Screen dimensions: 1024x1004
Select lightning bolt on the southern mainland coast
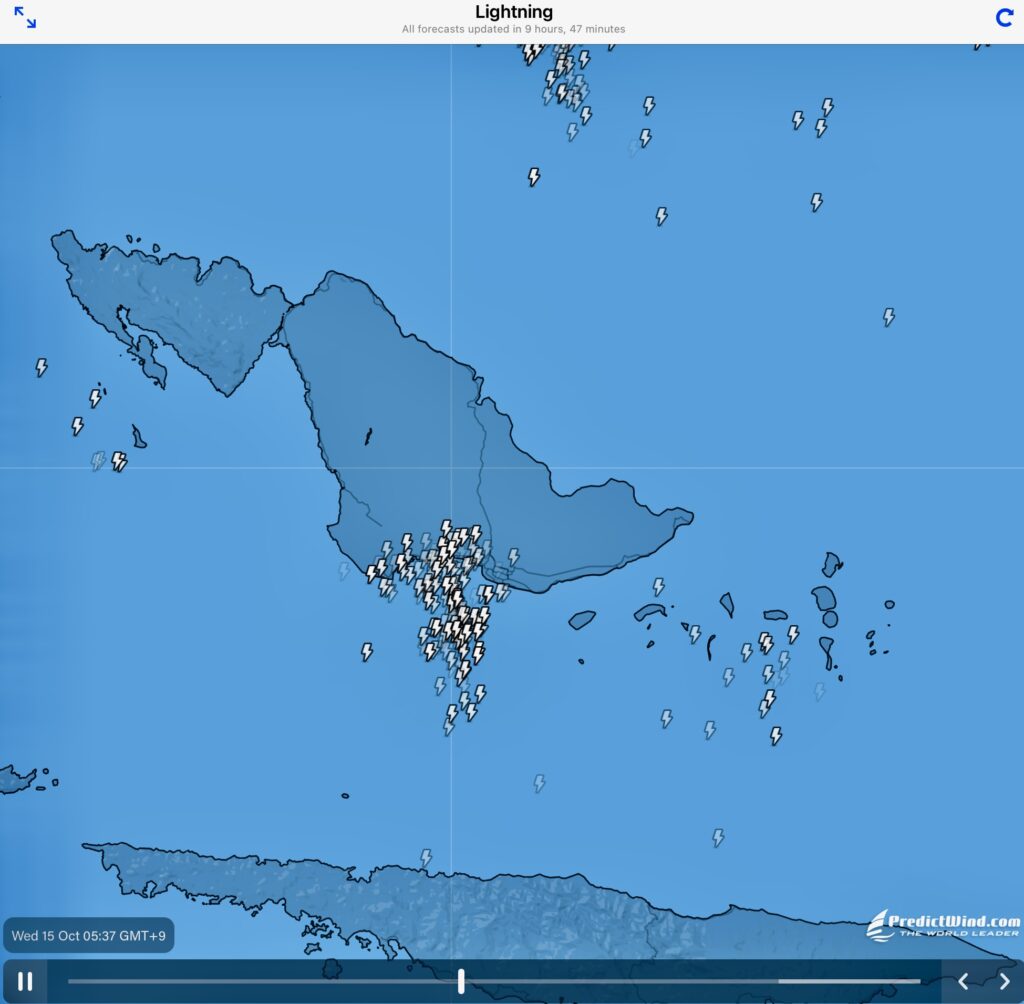pyautogui.click(x=426, y=857)
